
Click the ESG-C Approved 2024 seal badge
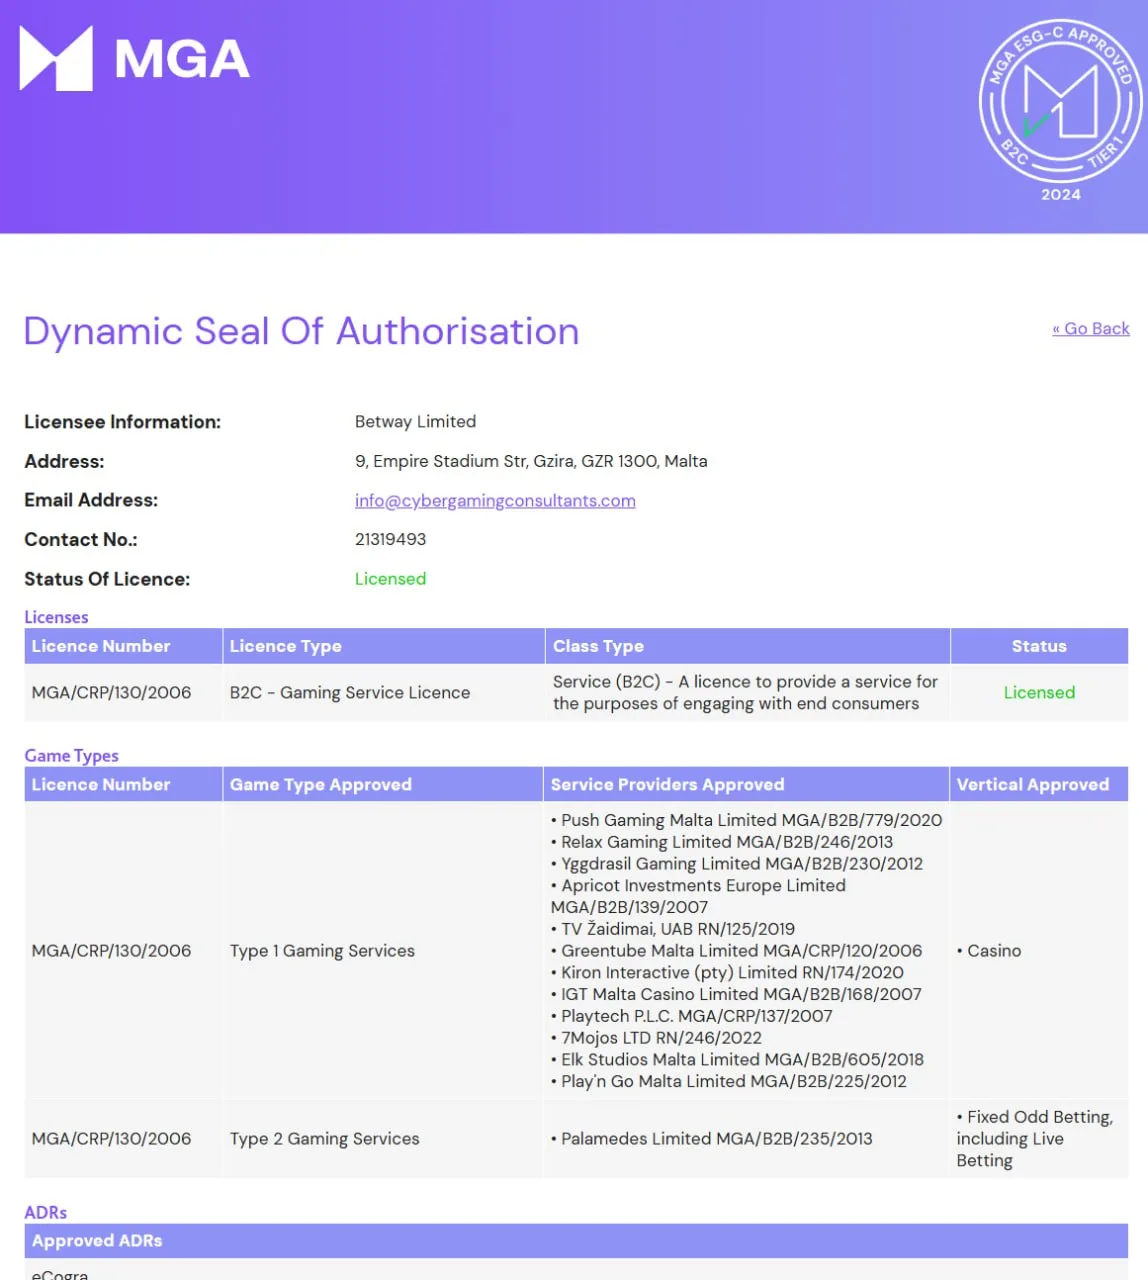tap(1060, 110)
